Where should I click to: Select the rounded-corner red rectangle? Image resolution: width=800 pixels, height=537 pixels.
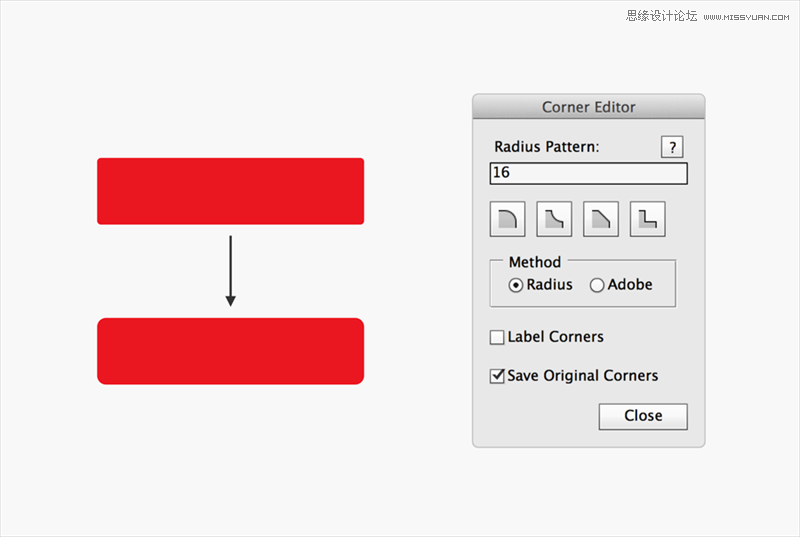click(231, 351)
